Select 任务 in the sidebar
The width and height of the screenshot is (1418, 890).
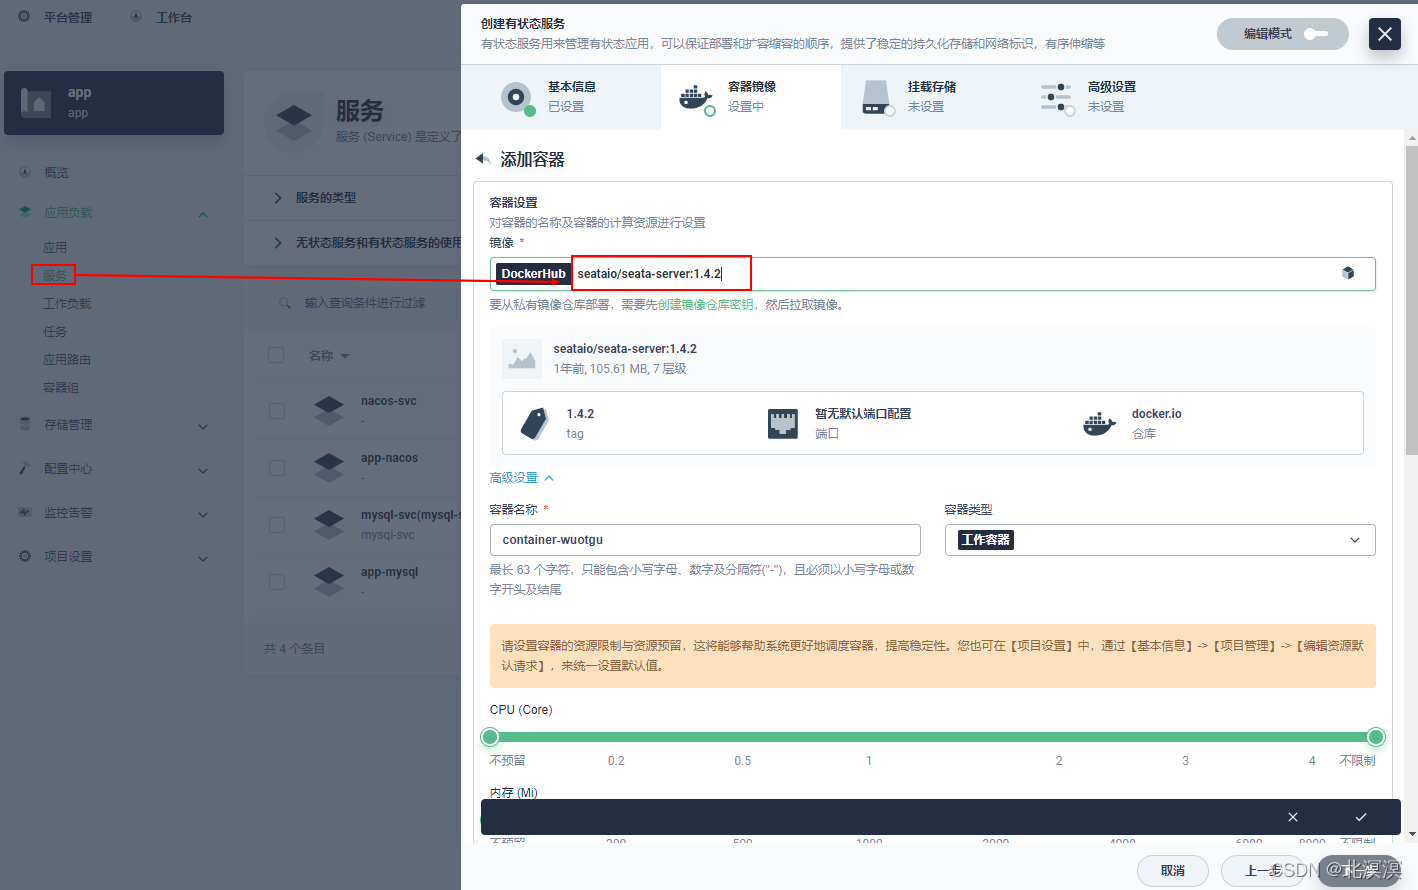(55, 332)
